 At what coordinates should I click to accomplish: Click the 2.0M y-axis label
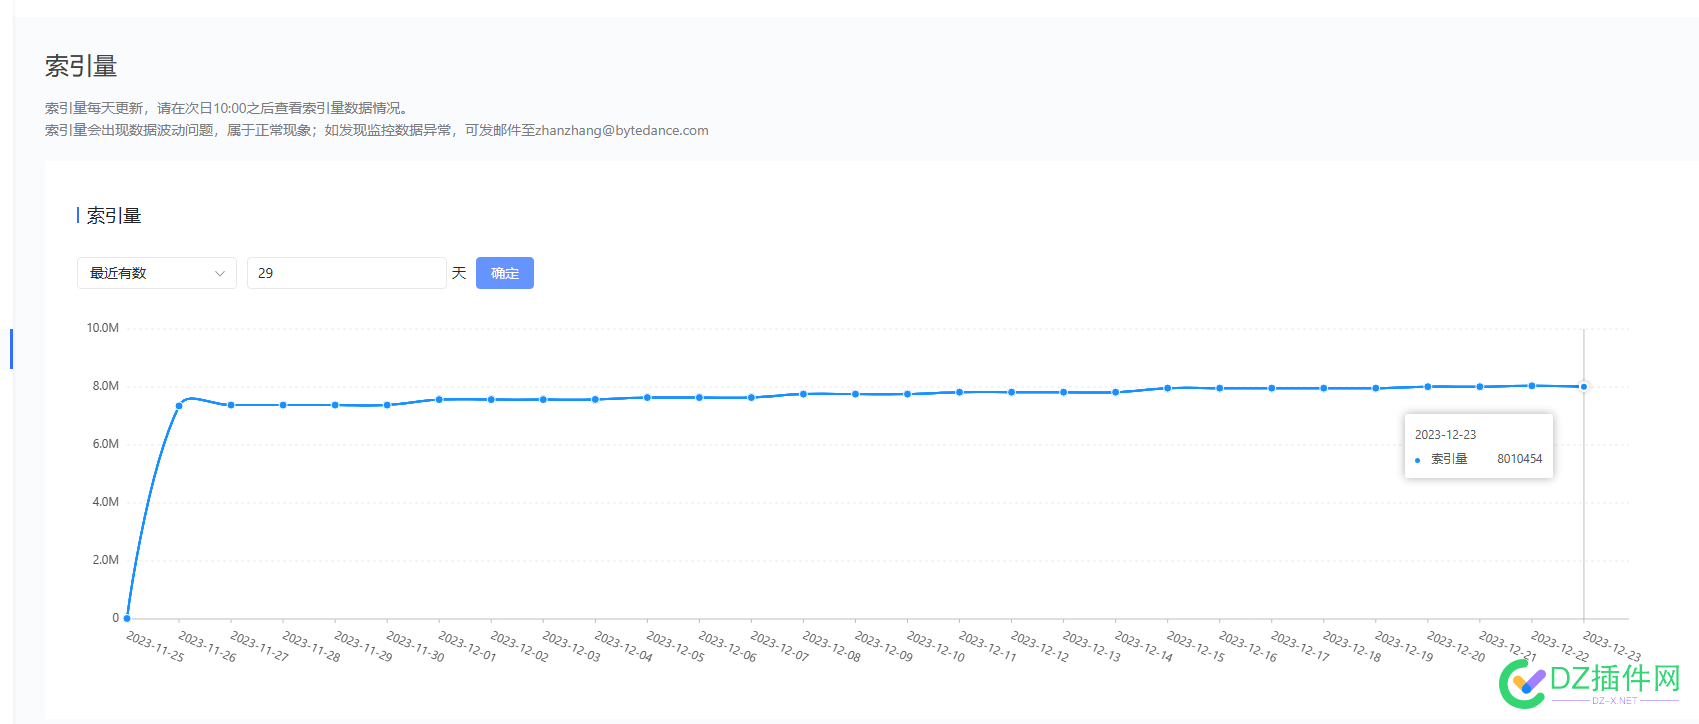click(x=105, y=560)
